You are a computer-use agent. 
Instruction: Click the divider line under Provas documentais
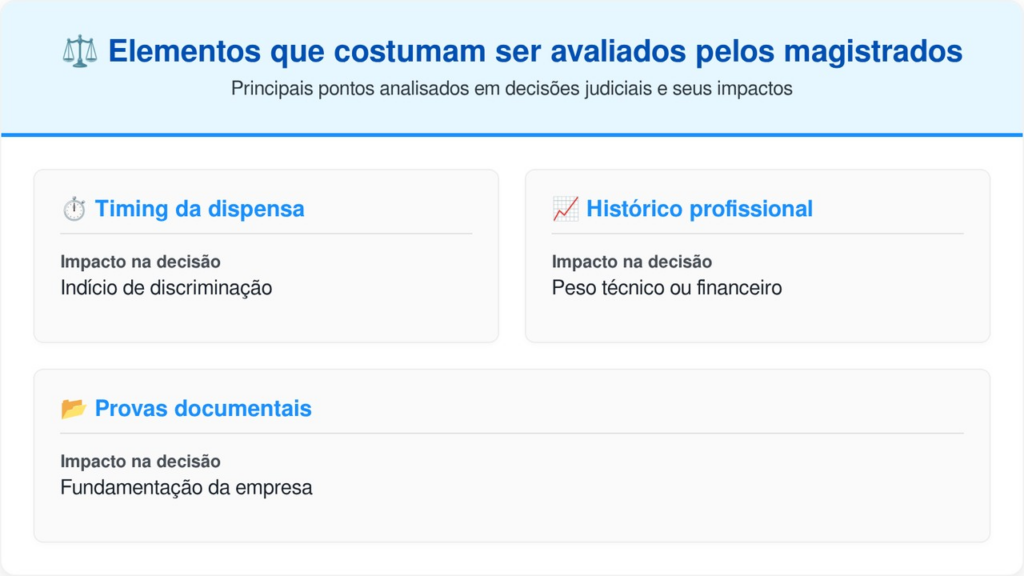[512, 433]
